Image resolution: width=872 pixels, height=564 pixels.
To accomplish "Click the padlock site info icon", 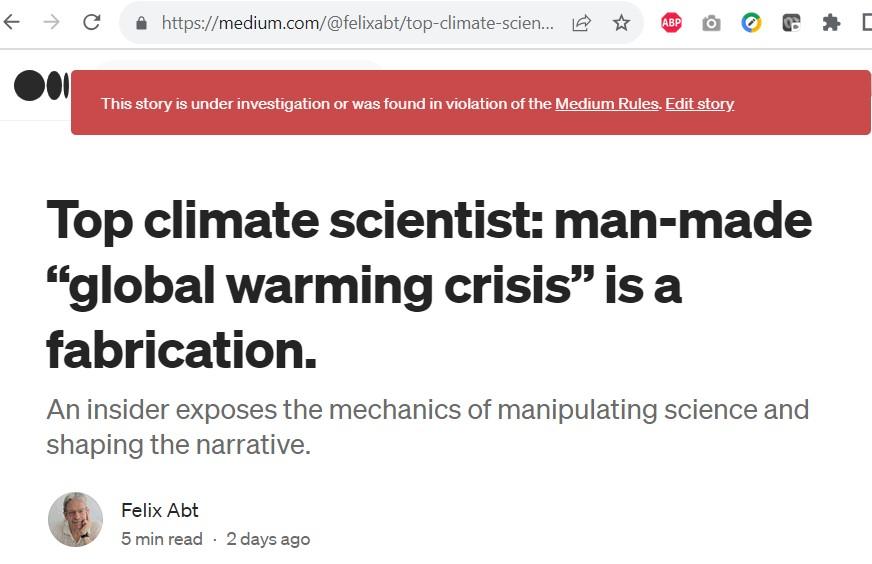I will [141, 23].
